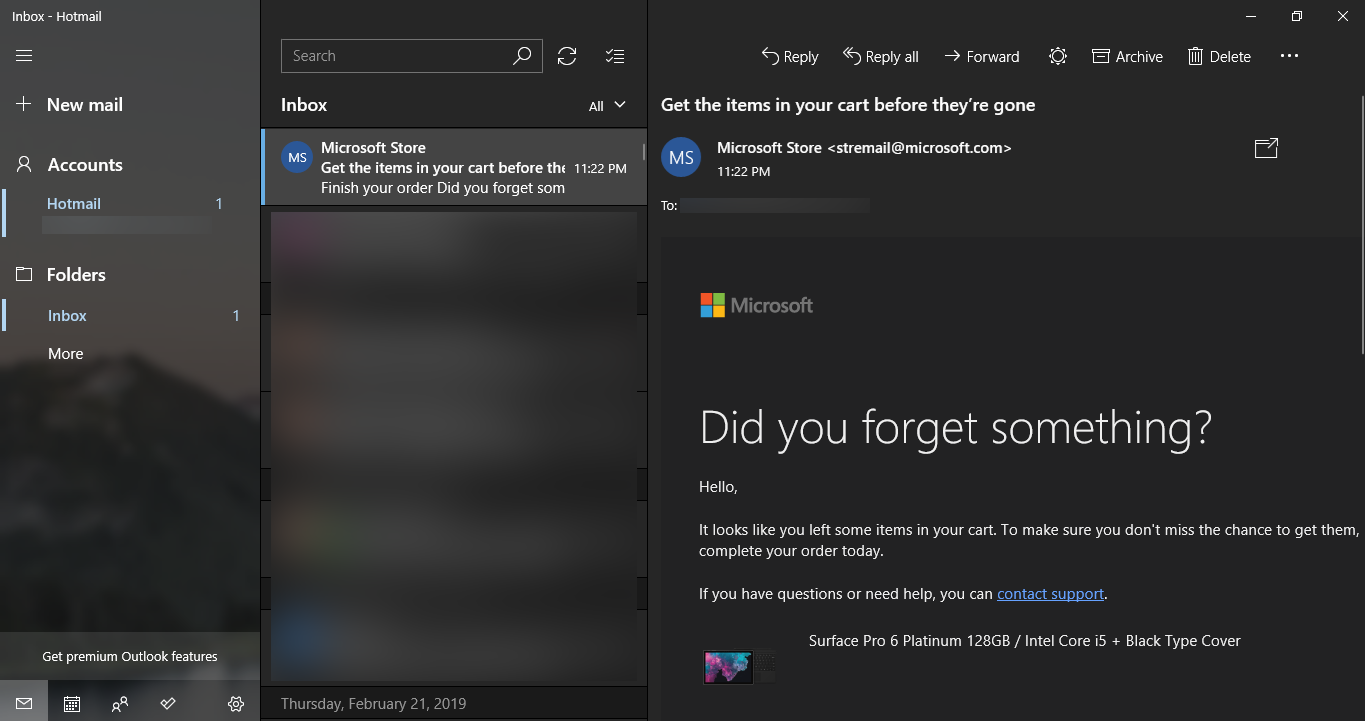Show More folders

[x=66, y=354]
